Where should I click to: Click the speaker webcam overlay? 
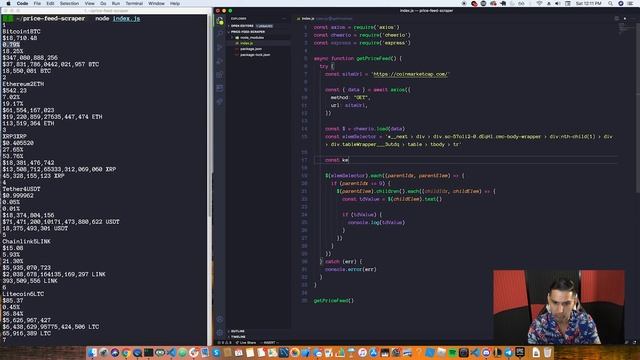click(559, 307)
